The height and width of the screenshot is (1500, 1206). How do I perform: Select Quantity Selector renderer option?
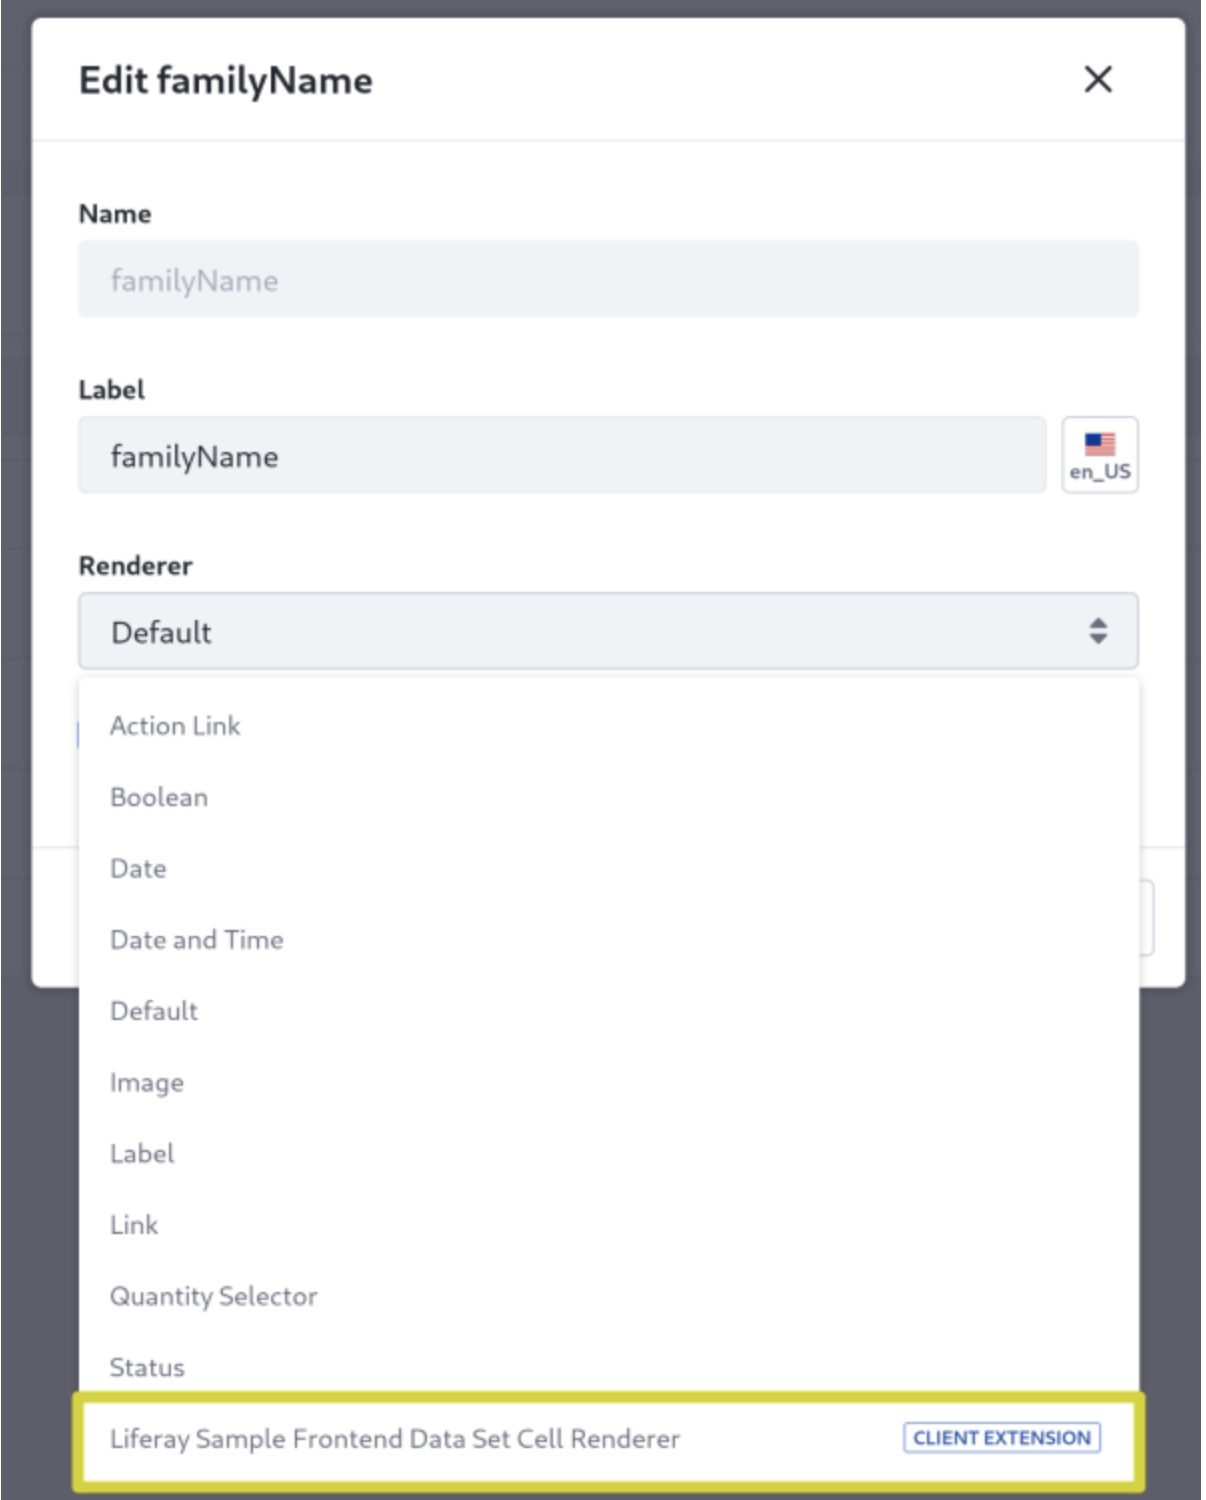[214, 1296]
